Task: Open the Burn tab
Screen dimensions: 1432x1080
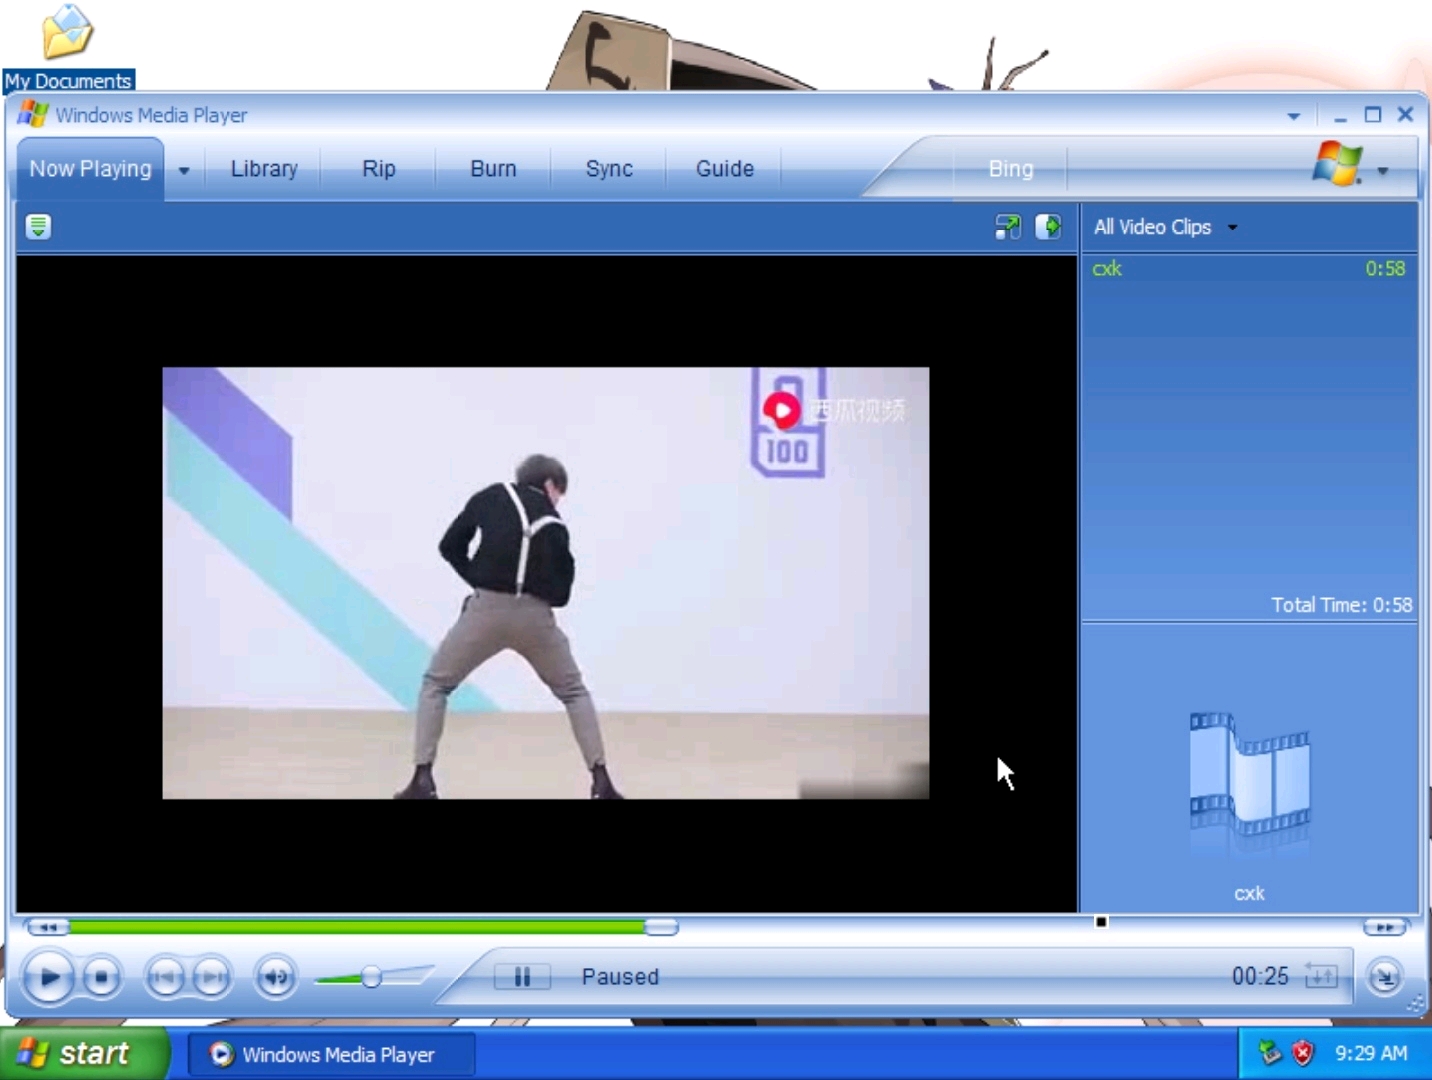Action: (493, 169)
